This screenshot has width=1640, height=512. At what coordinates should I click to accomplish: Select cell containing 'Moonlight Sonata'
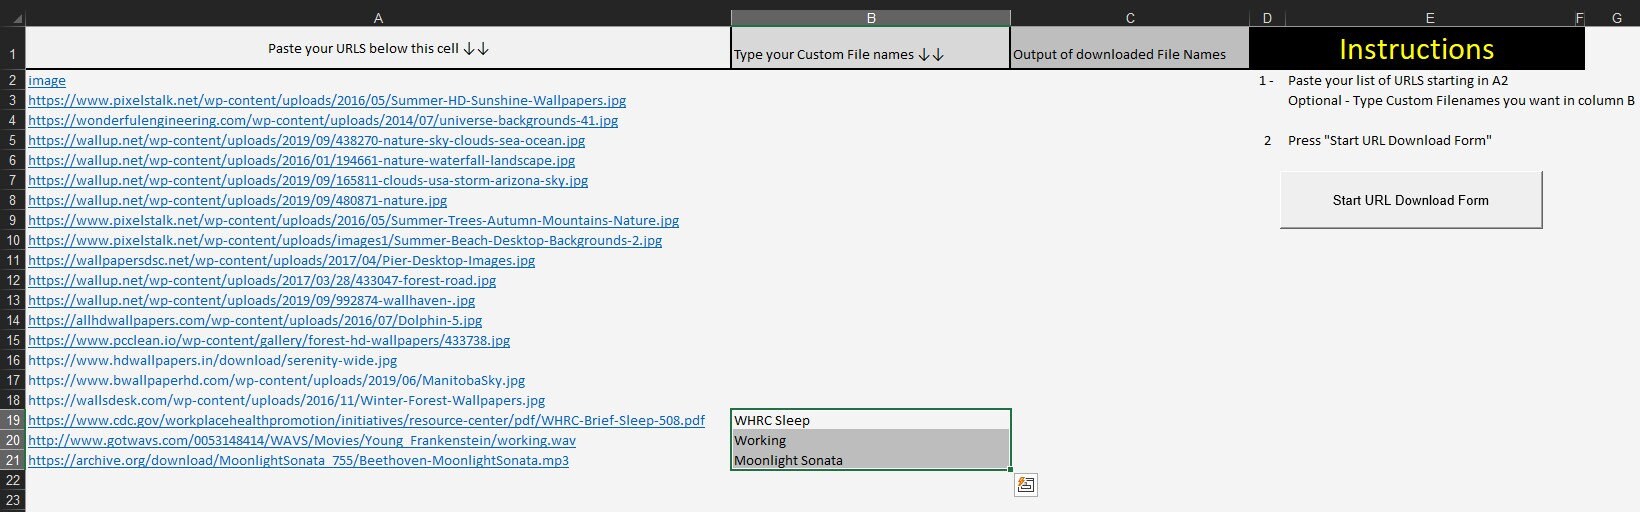(871, 460)
